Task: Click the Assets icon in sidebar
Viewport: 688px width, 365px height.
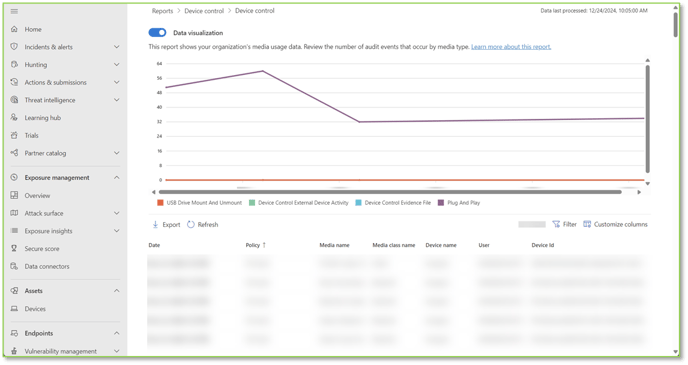Action: pos(14,291)
